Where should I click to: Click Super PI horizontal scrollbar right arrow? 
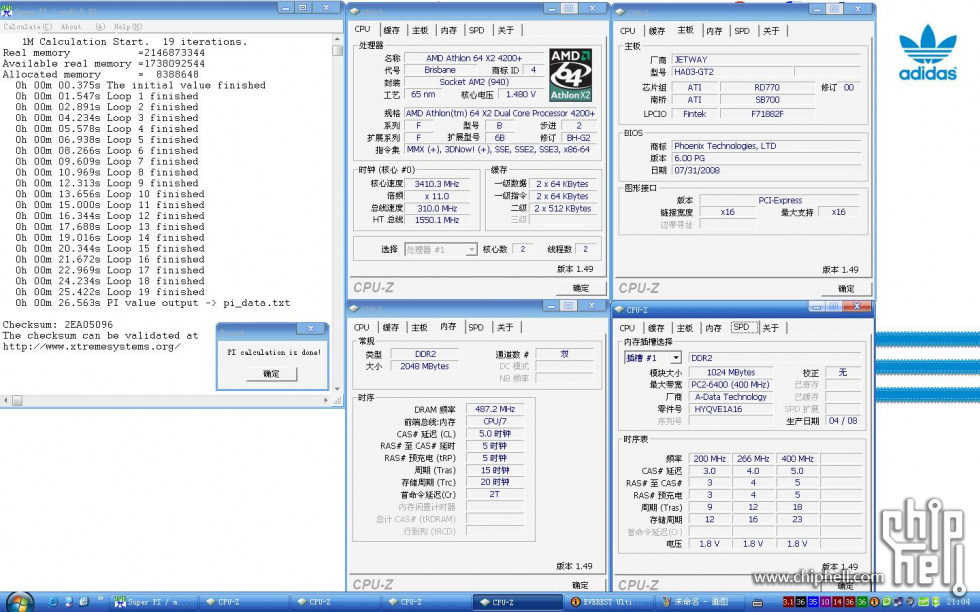(326, 400)
